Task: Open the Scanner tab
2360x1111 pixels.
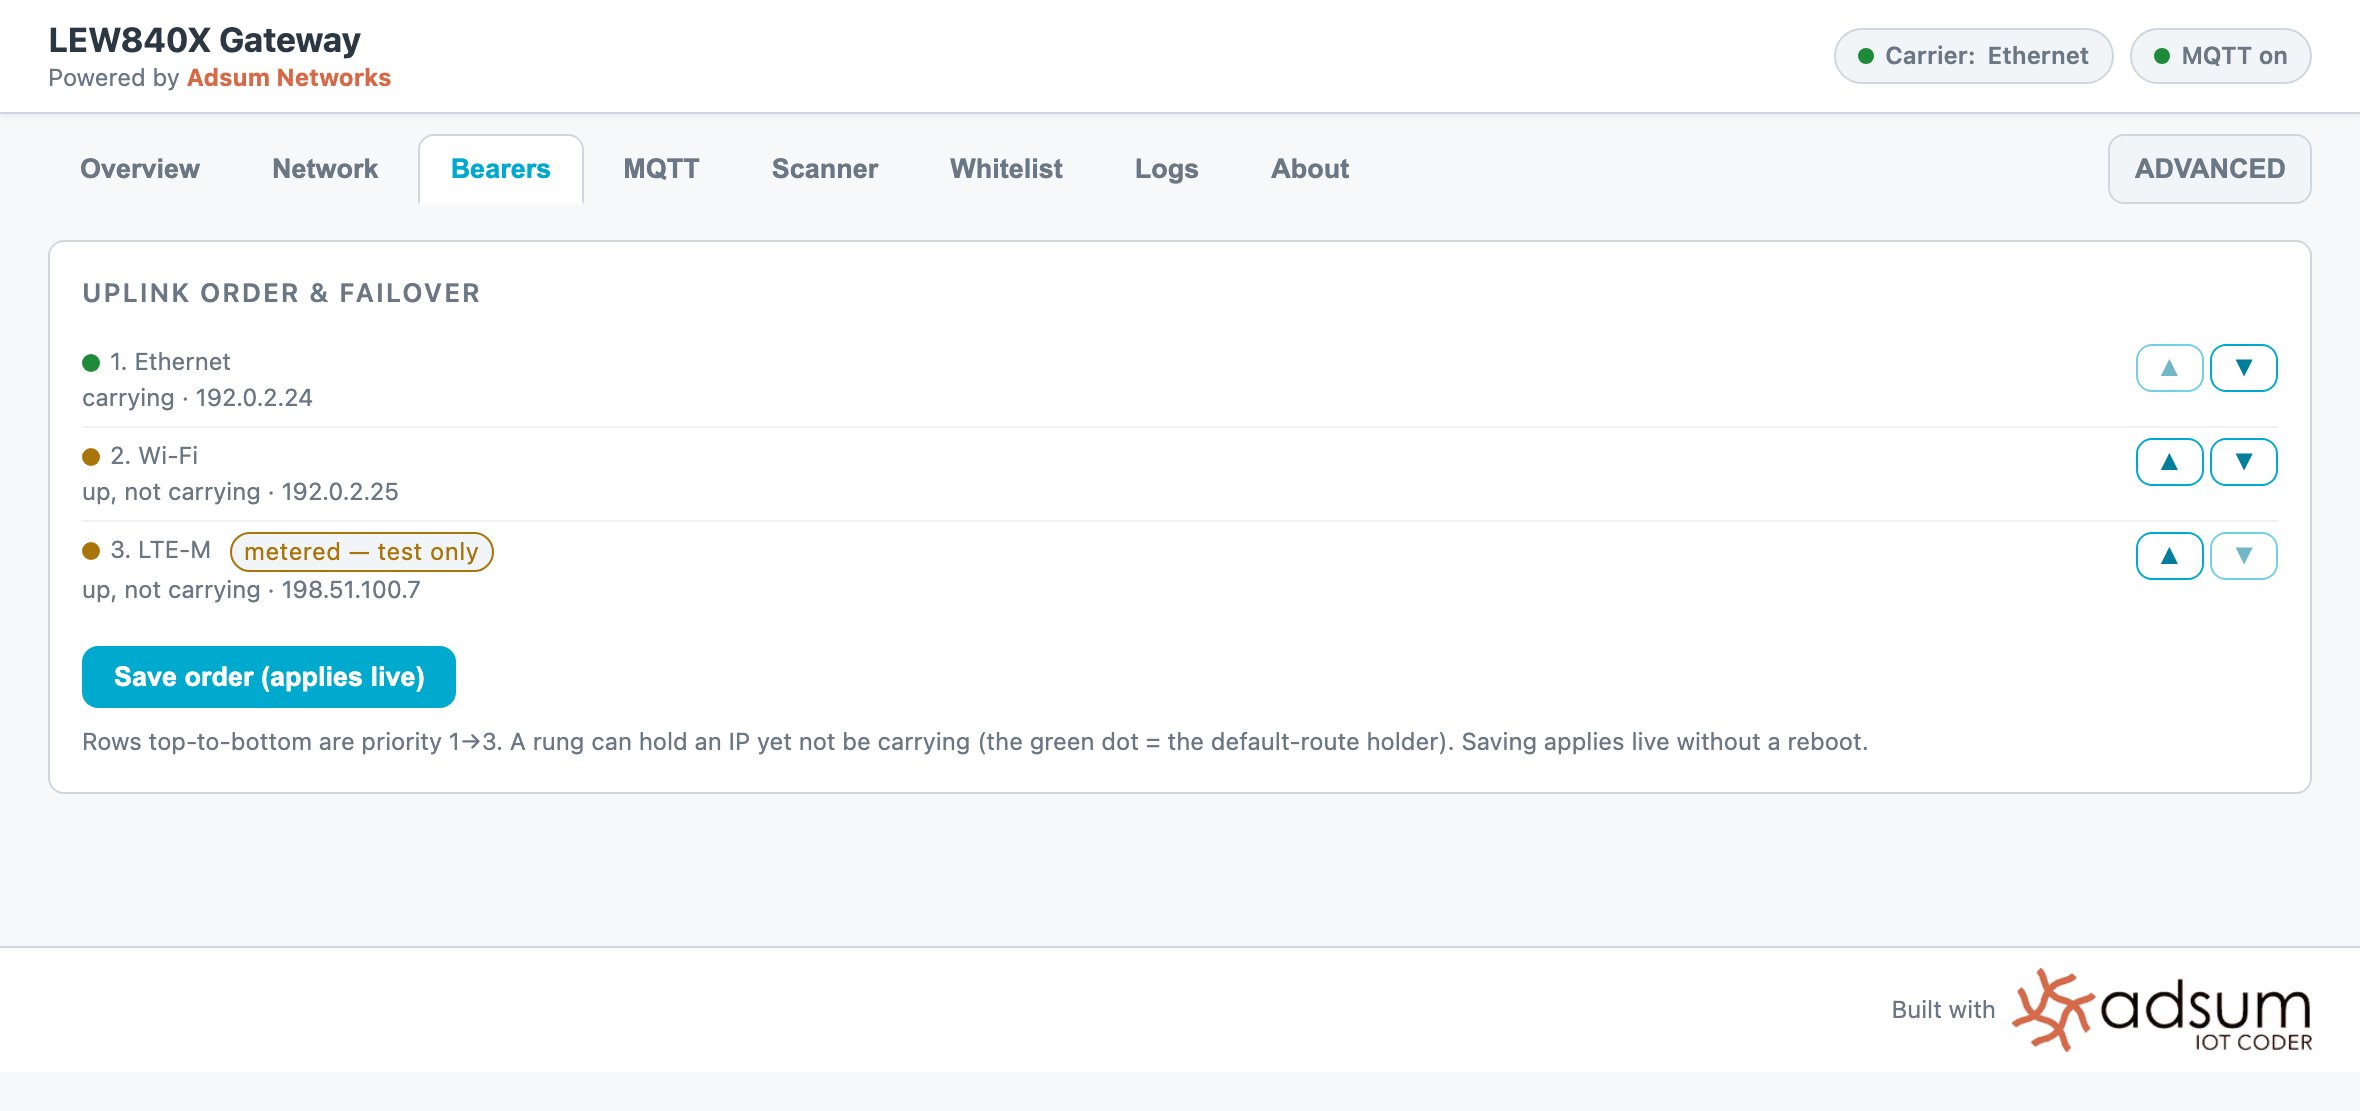Action: tap(825, 169)
